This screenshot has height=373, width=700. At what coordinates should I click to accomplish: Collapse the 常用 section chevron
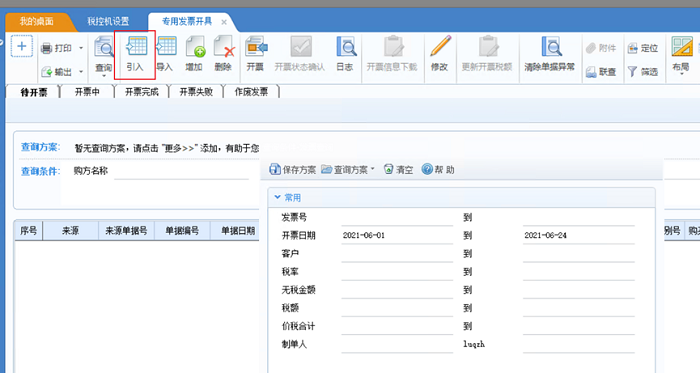pyautogui.click(x=277, y=197)
